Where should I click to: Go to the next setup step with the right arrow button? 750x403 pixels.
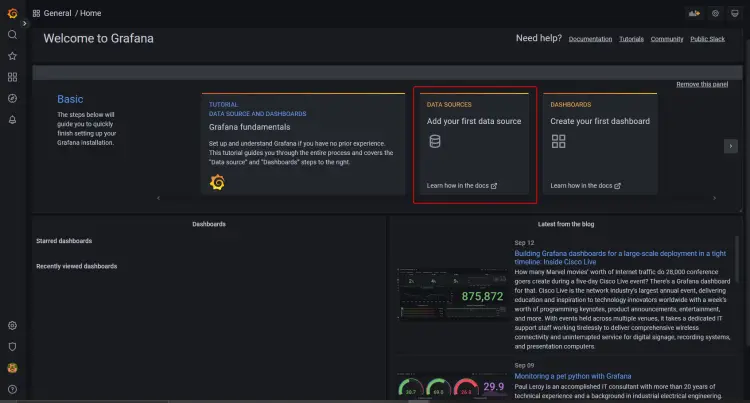pyautogui.click(x=730, y=146)
